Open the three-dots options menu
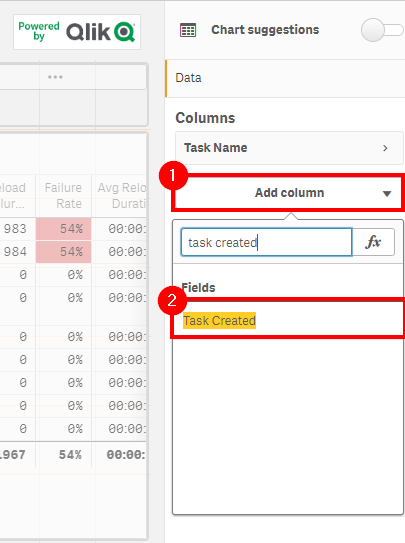 pos(55,77)
